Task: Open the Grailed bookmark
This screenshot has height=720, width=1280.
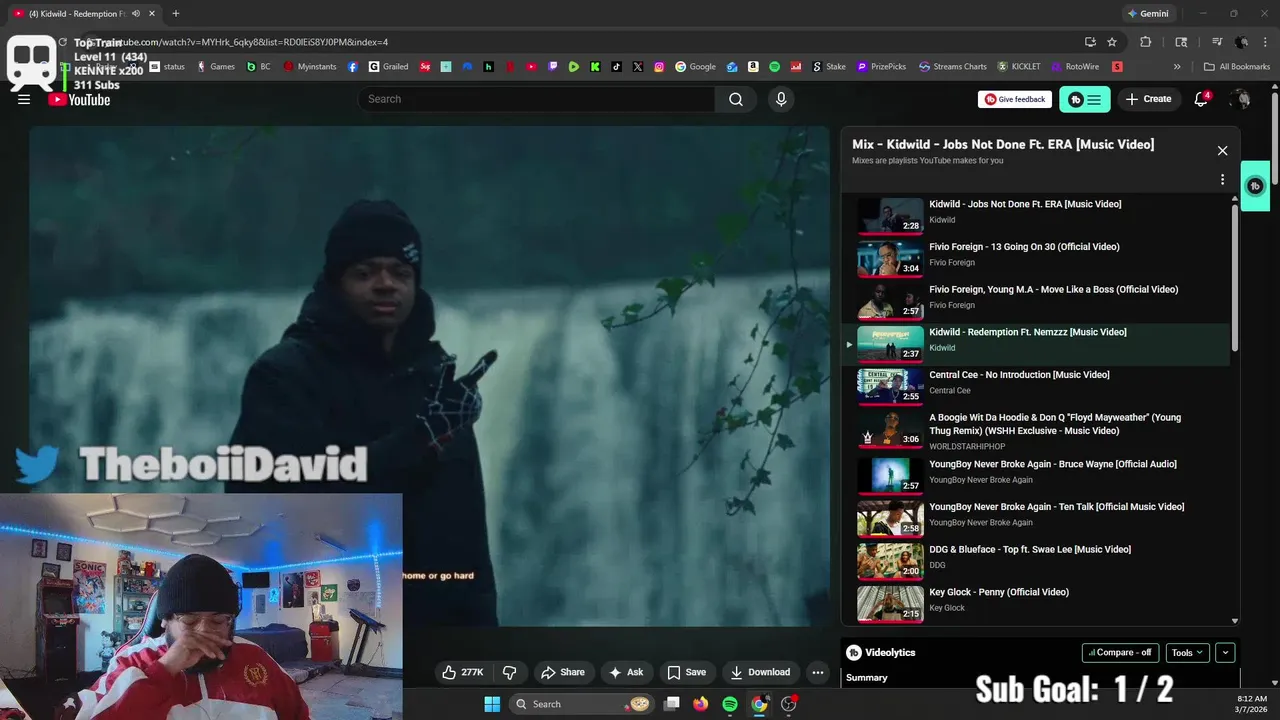Action: pos(388,67)
